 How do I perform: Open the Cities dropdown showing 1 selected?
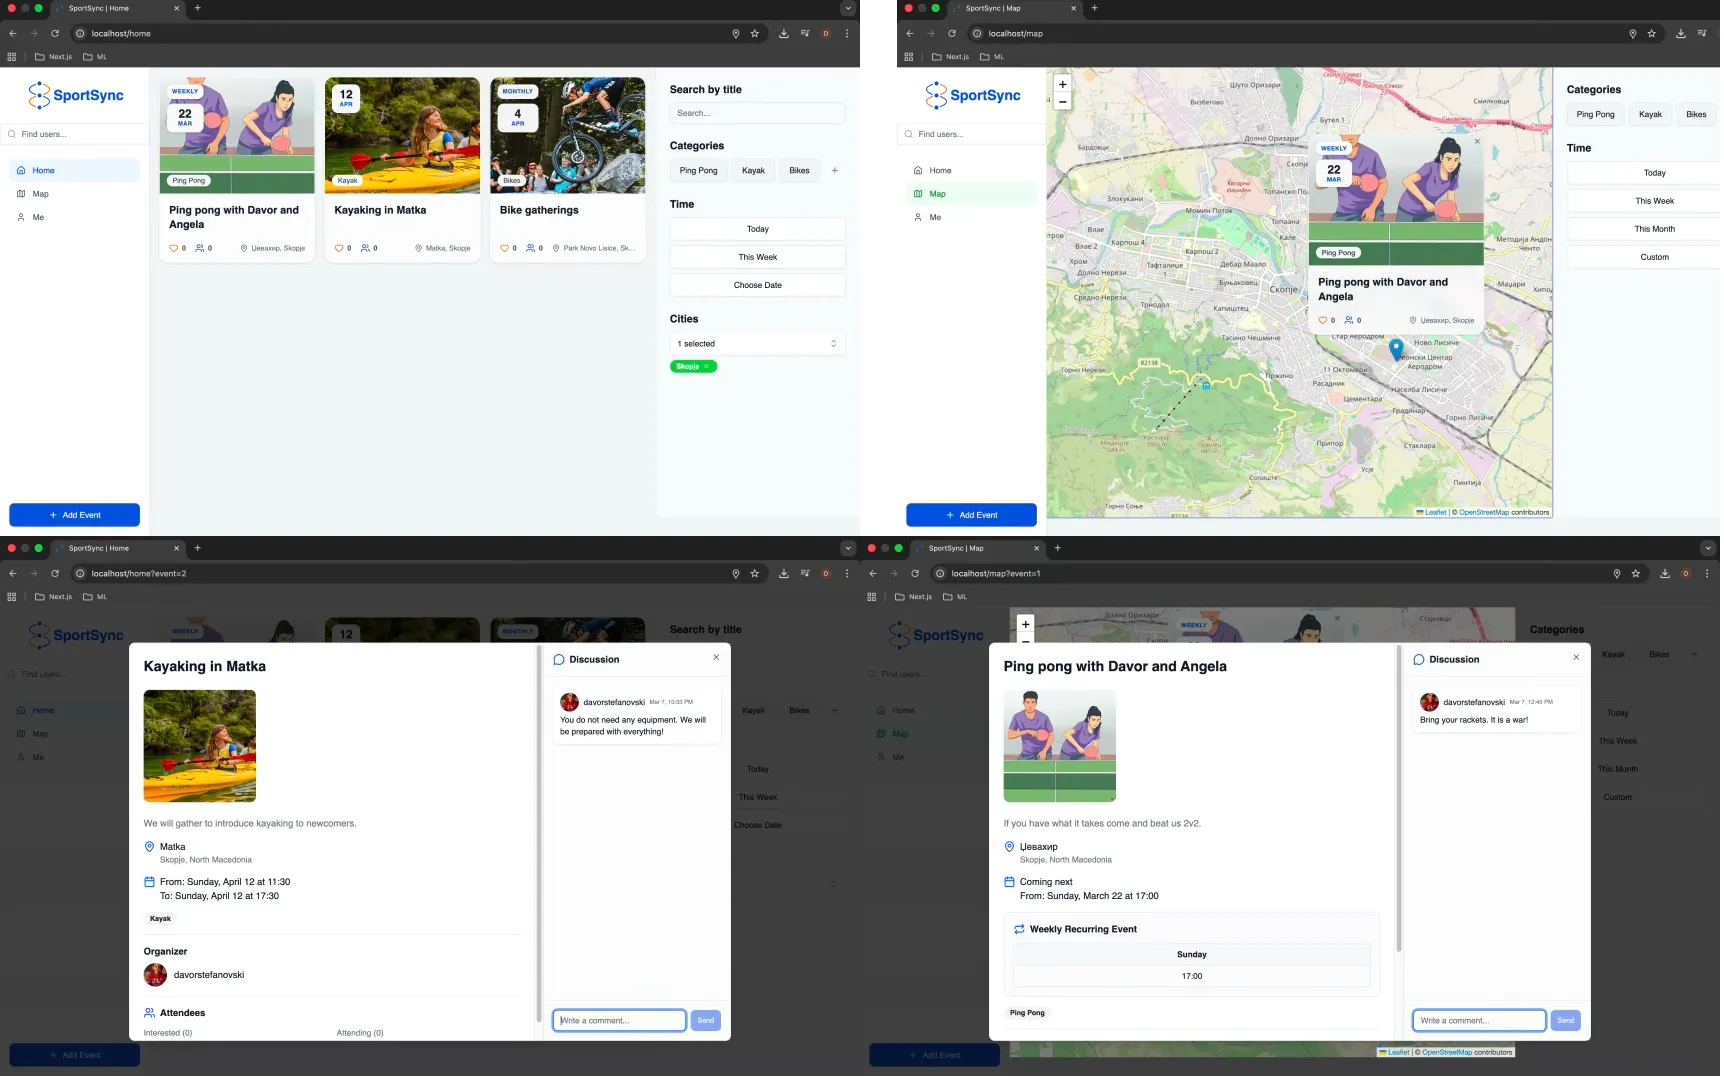pos(759,345)
